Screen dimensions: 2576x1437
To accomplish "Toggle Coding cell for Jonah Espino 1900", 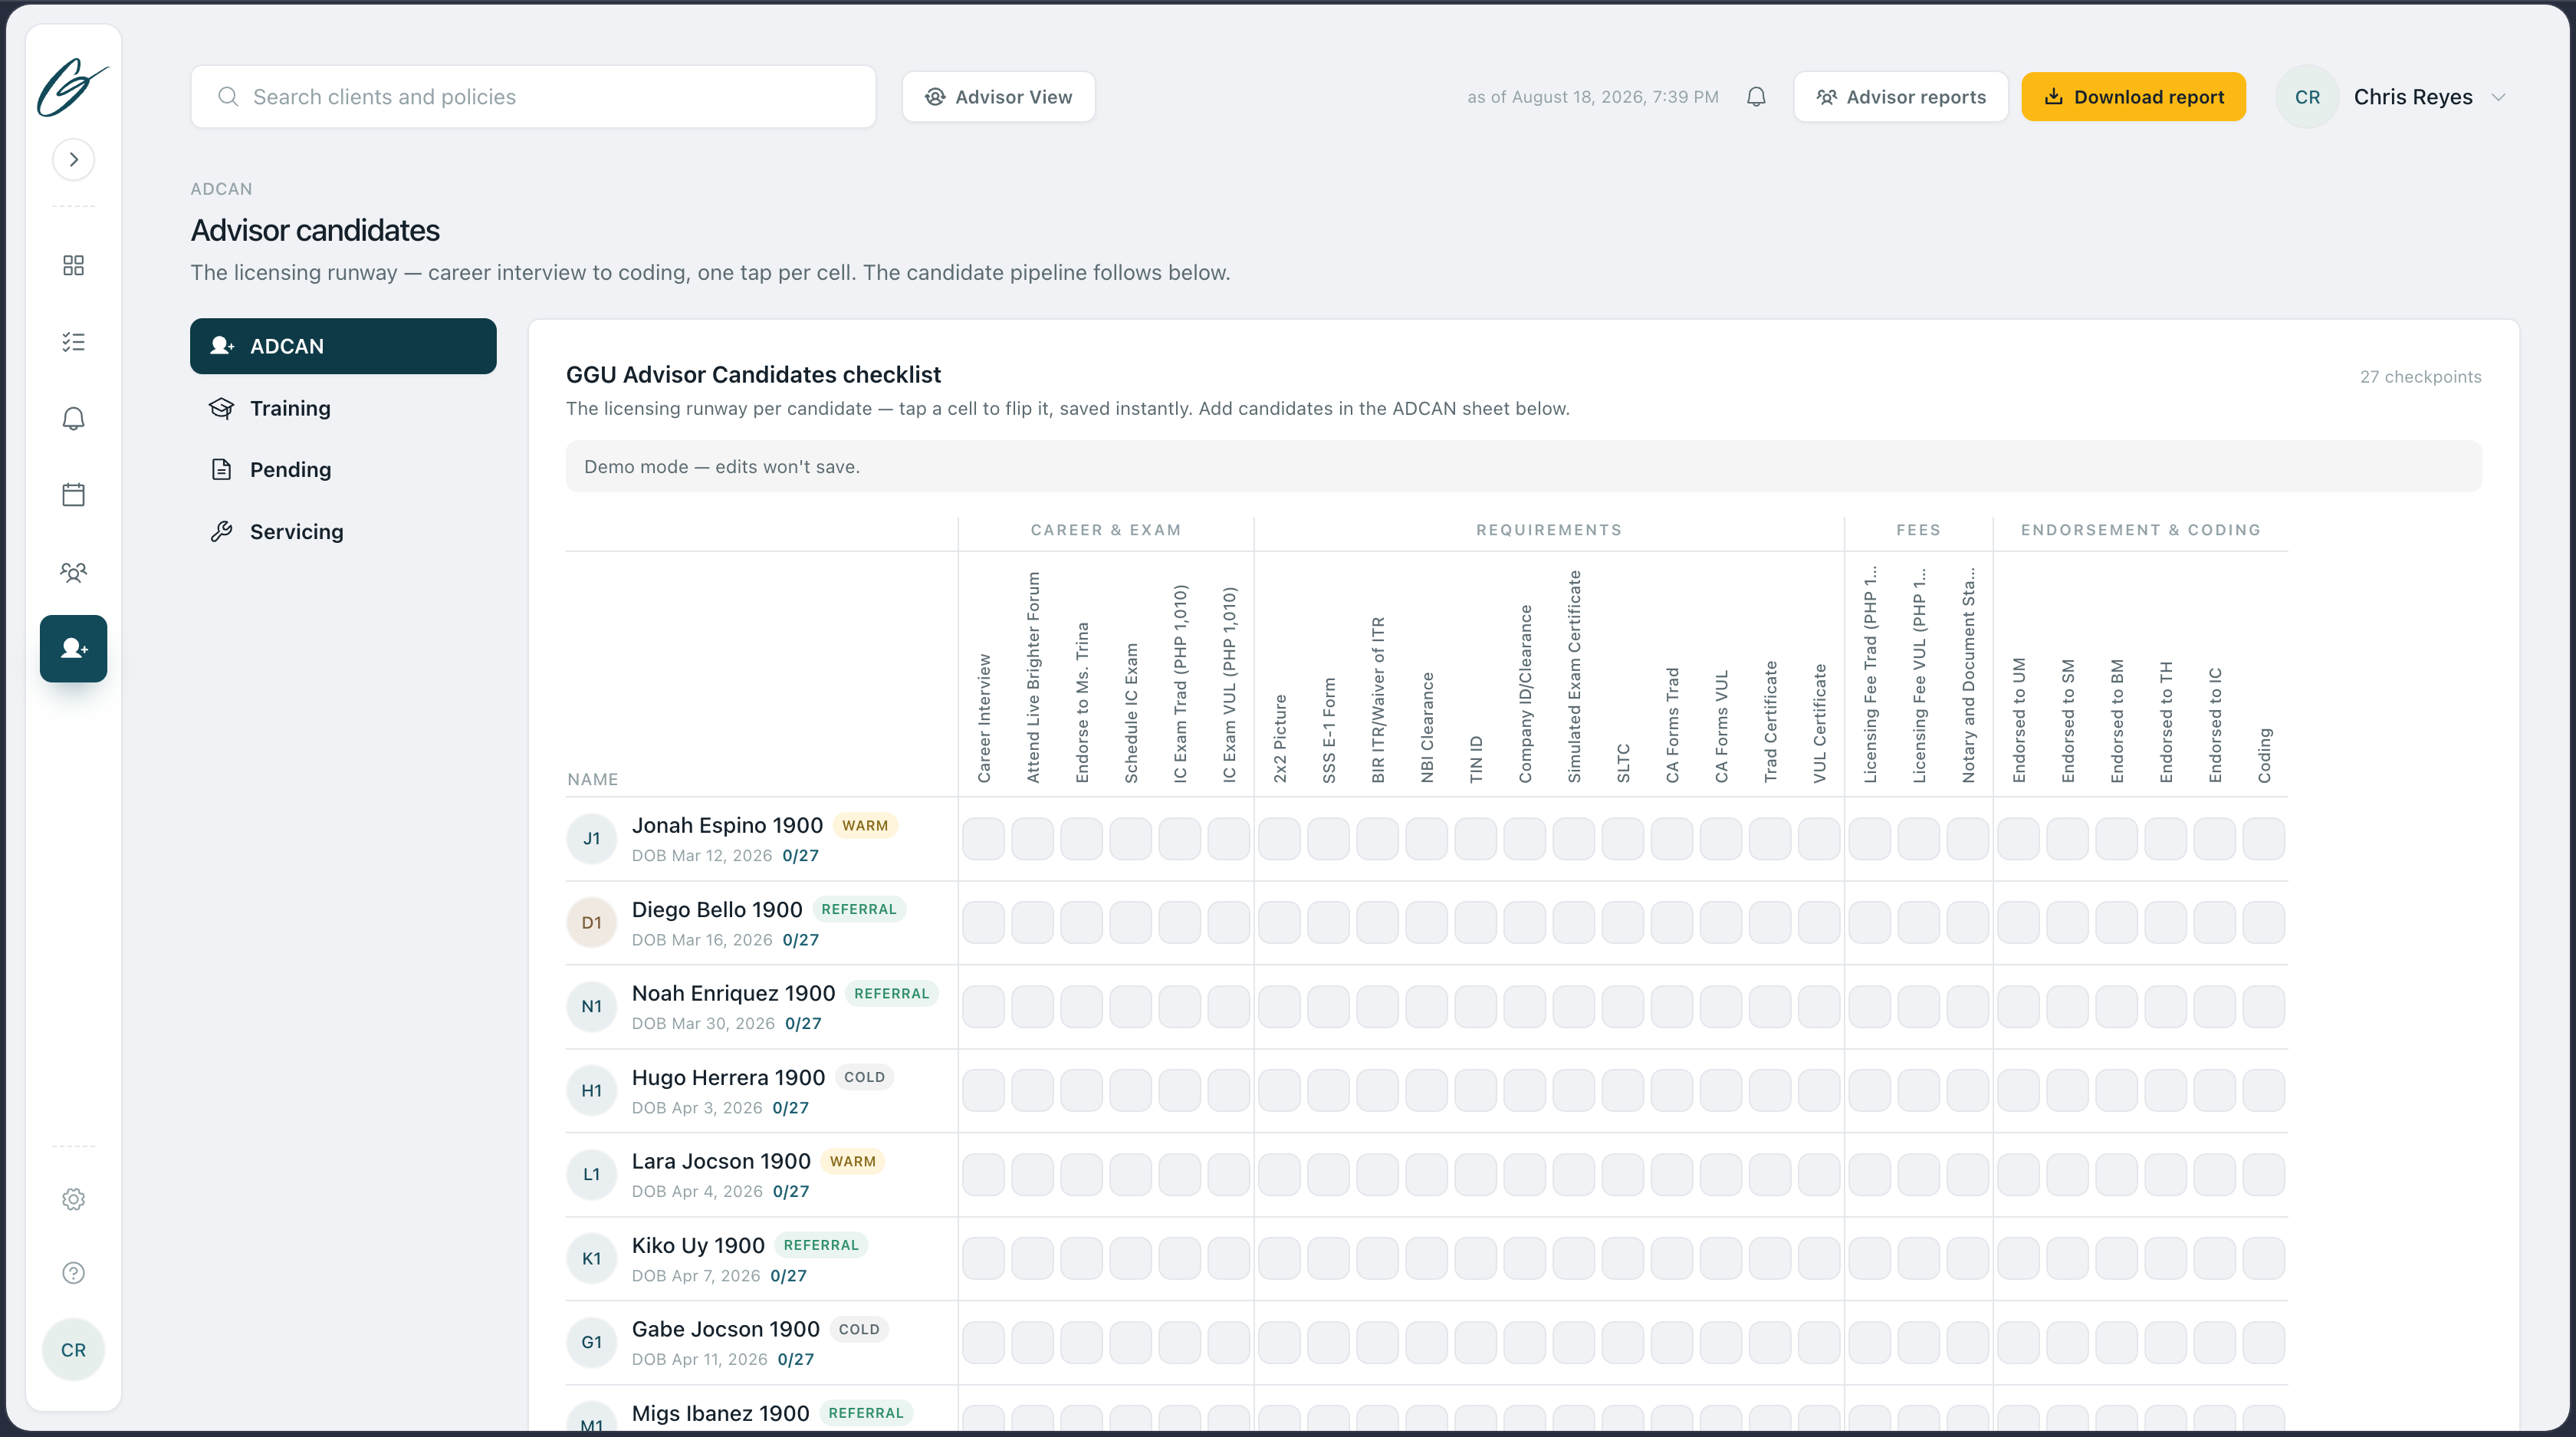I will 2264,838.
